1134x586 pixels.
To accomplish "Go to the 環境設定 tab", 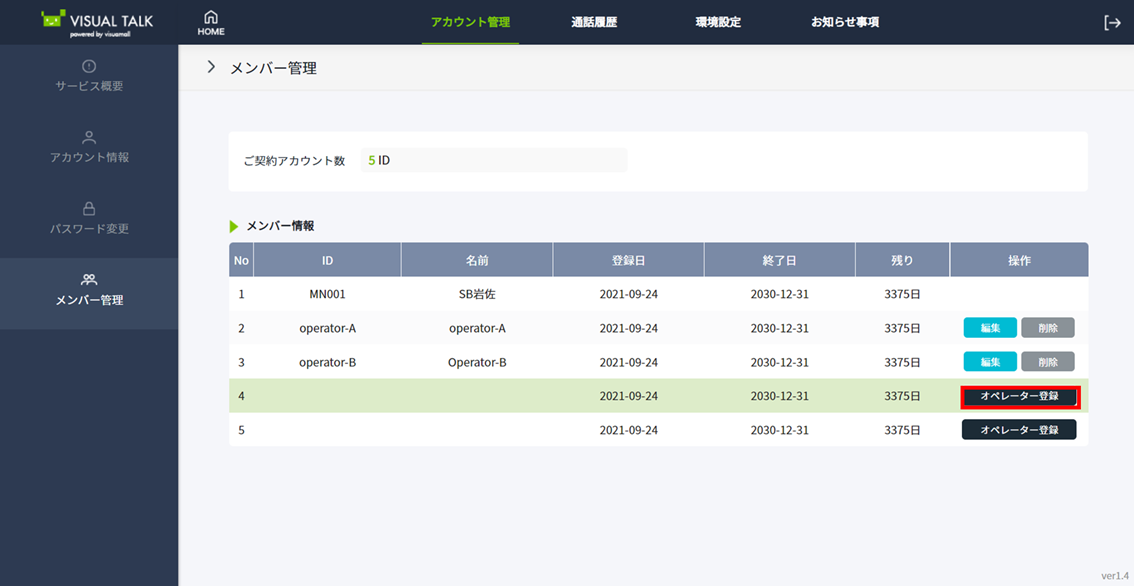I will pos(718,22).
